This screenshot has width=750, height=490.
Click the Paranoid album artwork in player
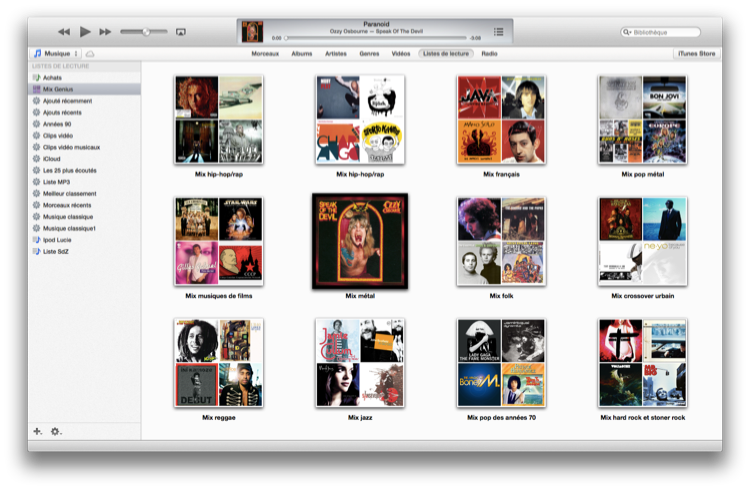tap(253, 32)
